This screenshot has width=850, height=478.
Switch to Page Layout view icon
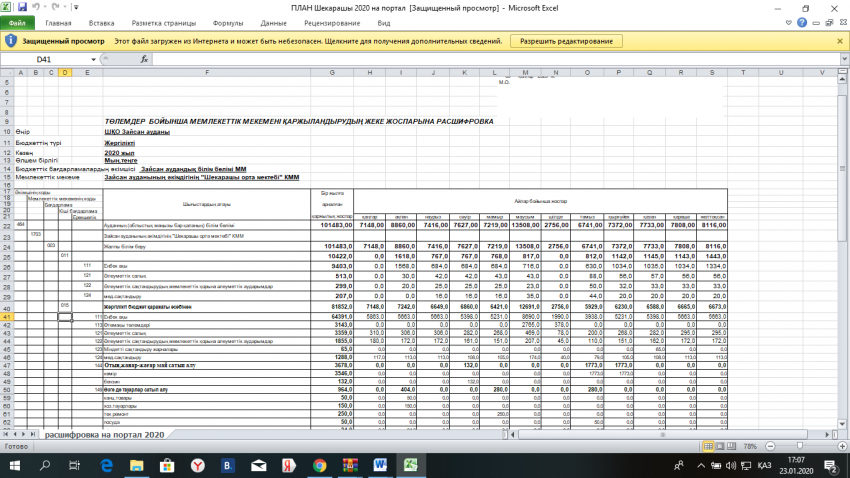tap(720, 446)
